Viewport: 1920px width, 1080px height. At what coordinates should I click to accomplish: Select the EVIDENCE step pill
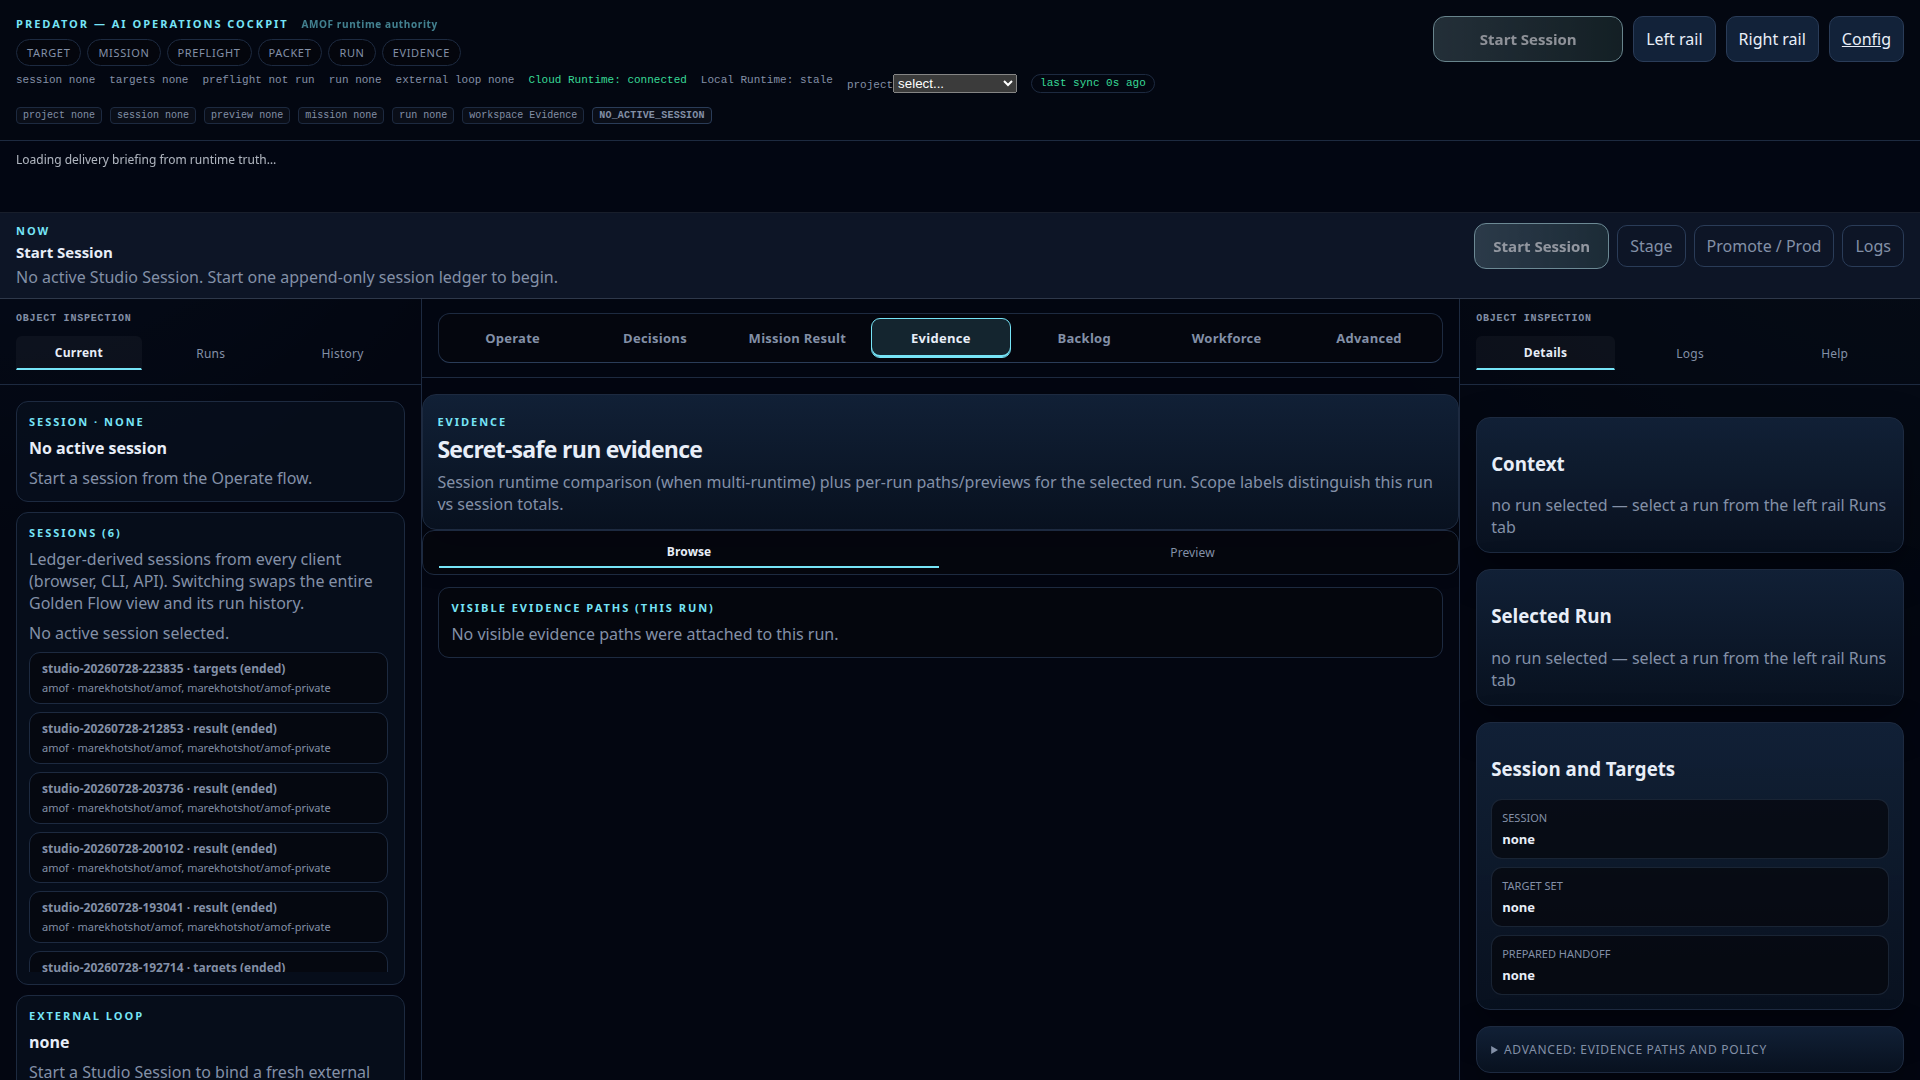tap(421, 53)
